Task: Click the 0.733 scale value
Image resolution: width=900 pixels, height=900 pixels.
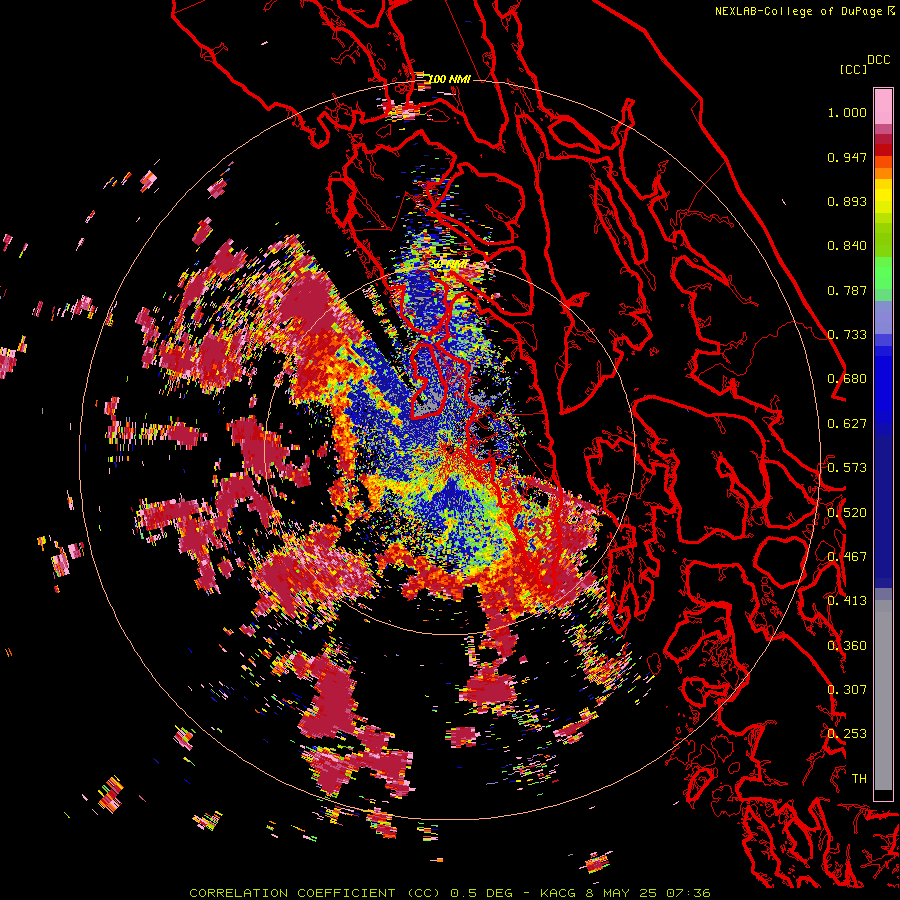Action: [847, 335]
